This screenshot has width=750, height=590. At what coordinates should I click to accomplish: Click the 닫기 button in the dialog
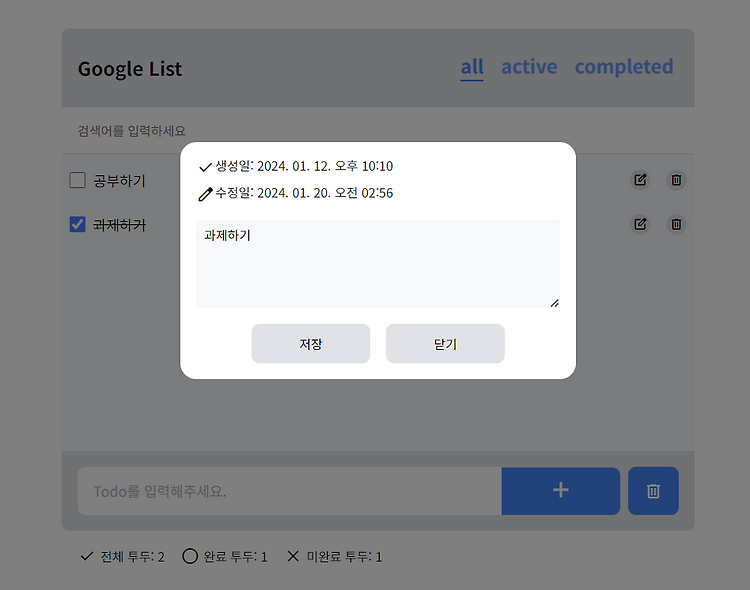coord(445,344)
